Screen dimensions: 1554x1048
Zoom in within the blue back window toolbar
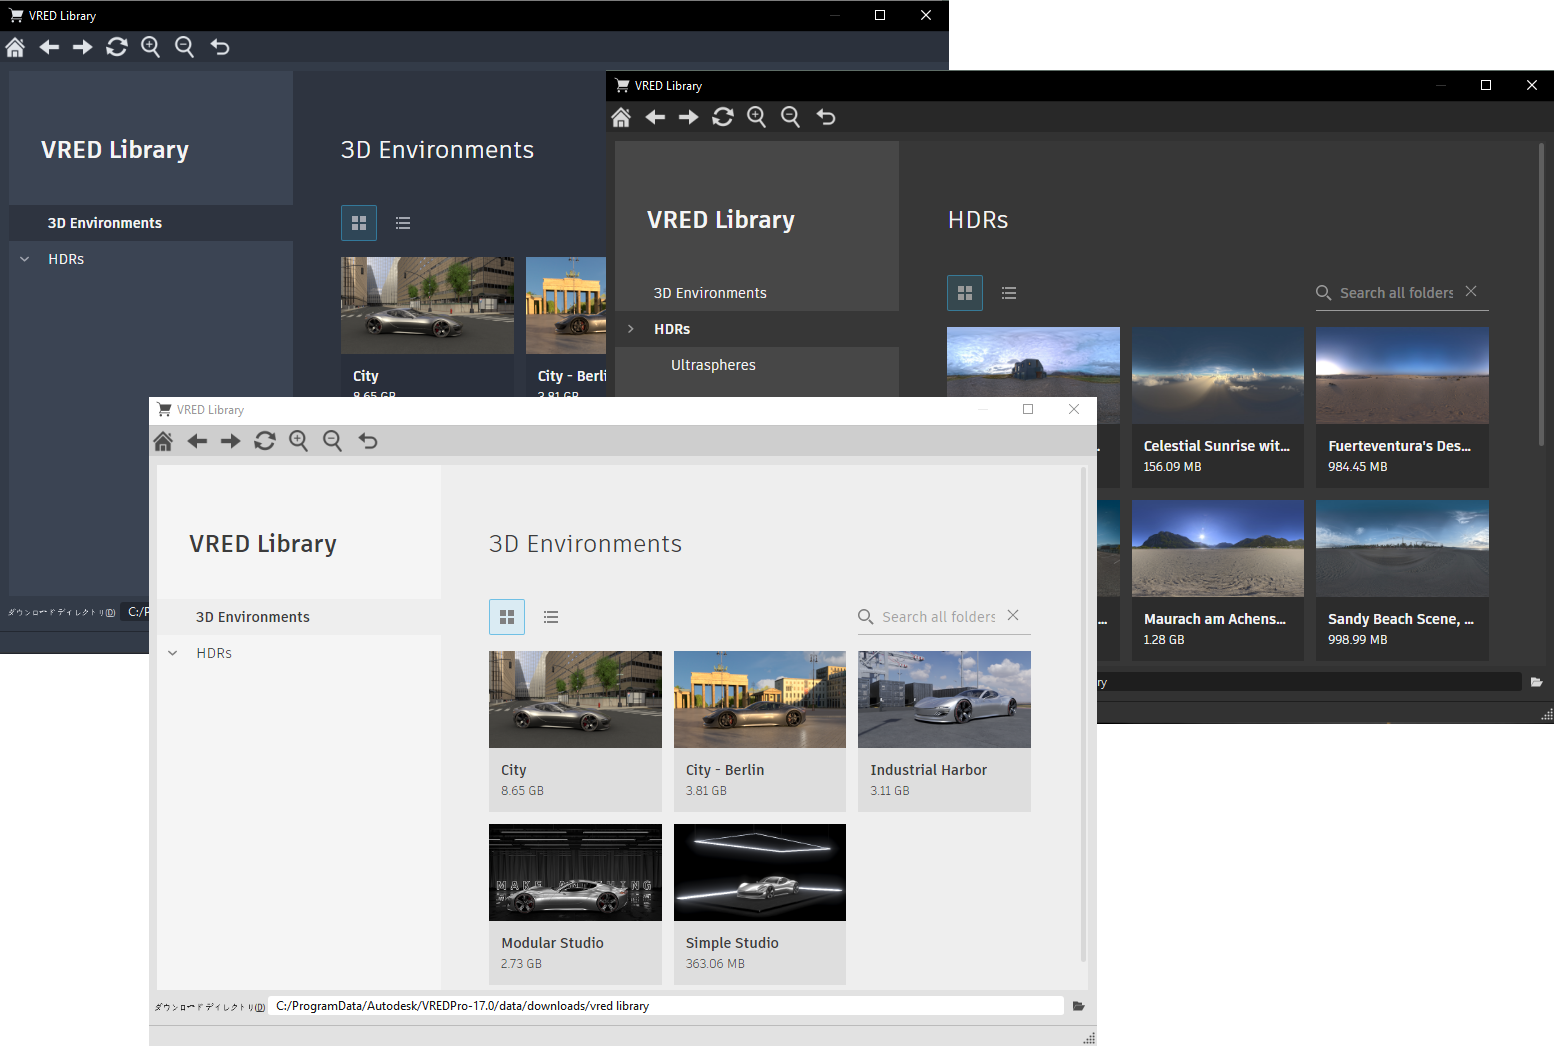(x=151, y=47)
